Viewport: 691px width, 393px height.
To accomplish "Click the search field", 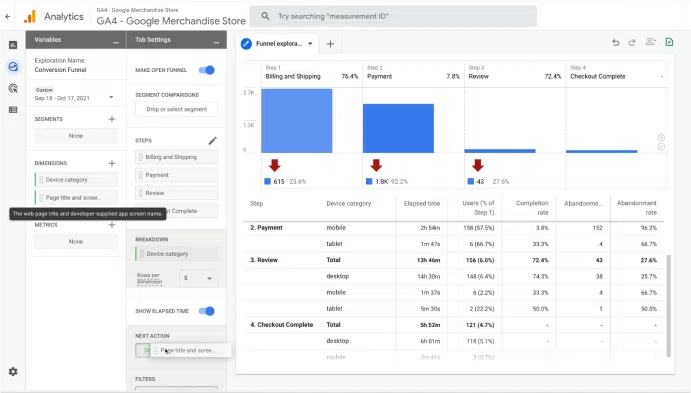I will [x=393, y=16].
